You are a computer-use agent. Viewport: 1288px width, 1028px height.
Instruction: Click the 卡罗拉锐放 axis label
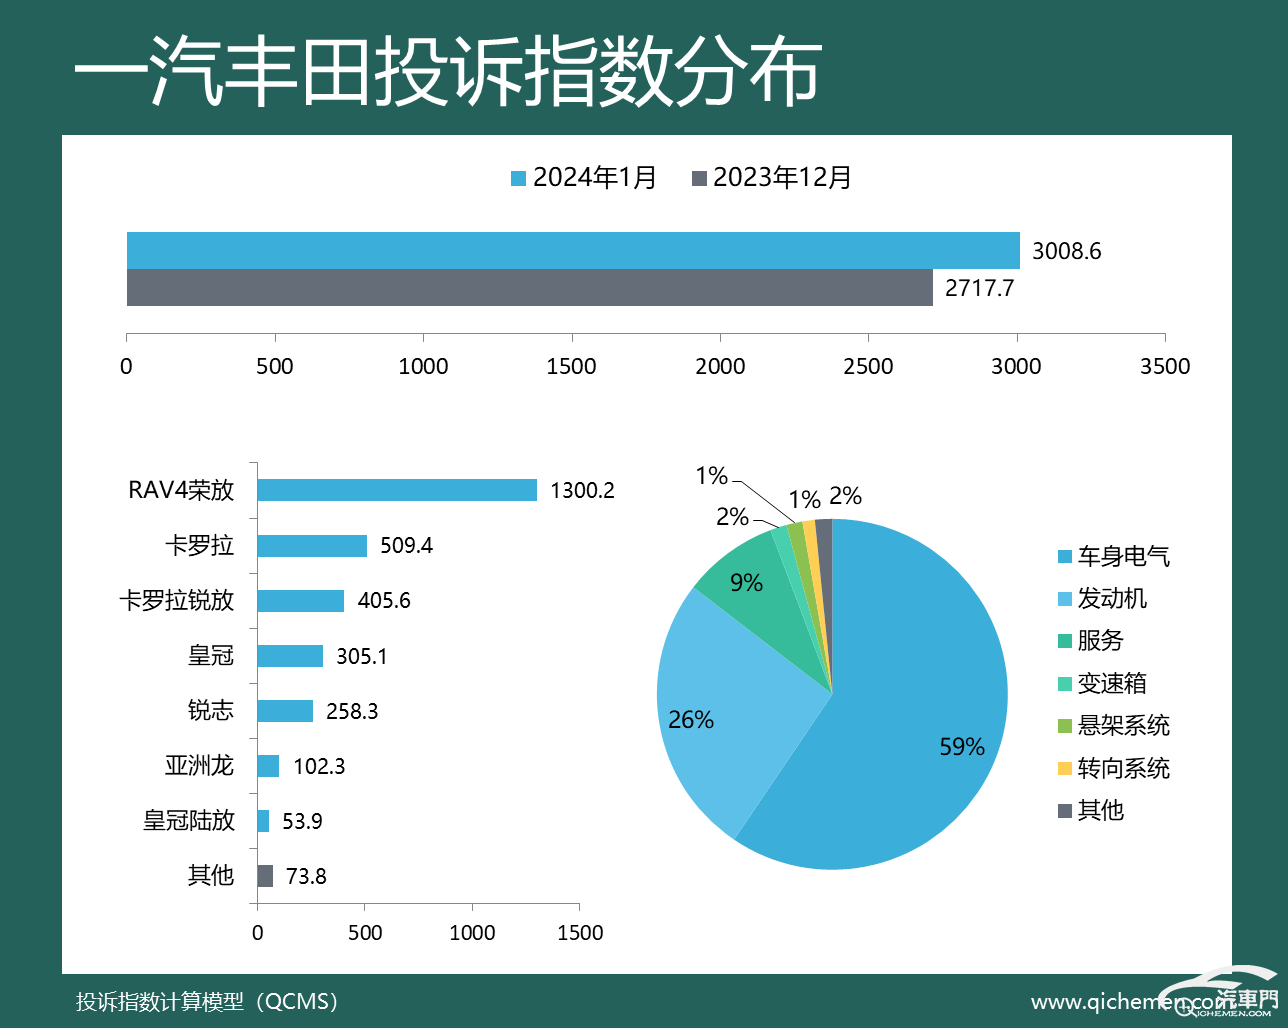[x=176, y=600]
